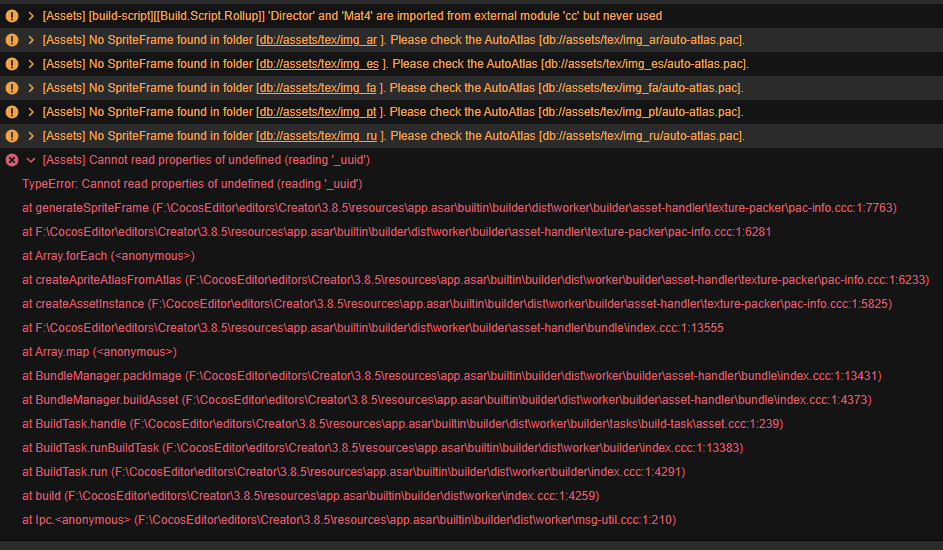Expand the img_pt SpriteFrame warning
943x550 pixels.
point(31,112)
